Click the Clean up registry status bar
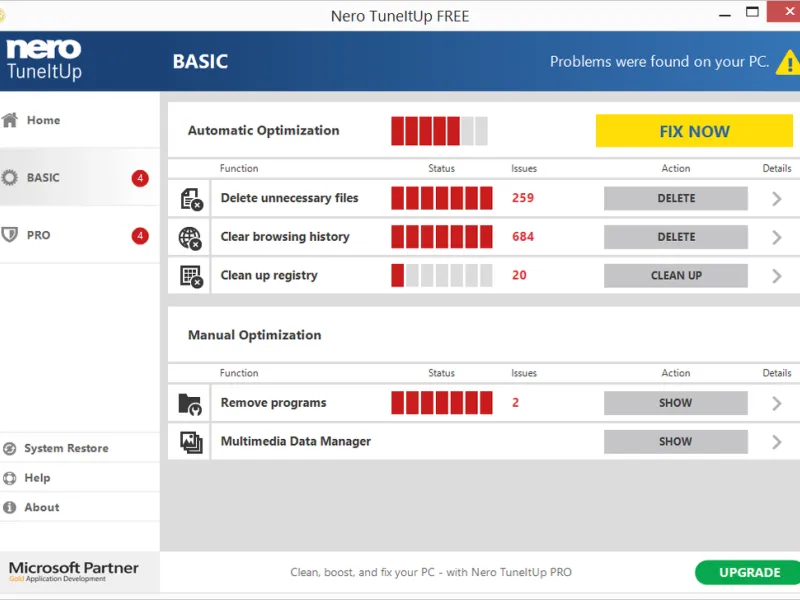800x600 pixels. (442, 276)
